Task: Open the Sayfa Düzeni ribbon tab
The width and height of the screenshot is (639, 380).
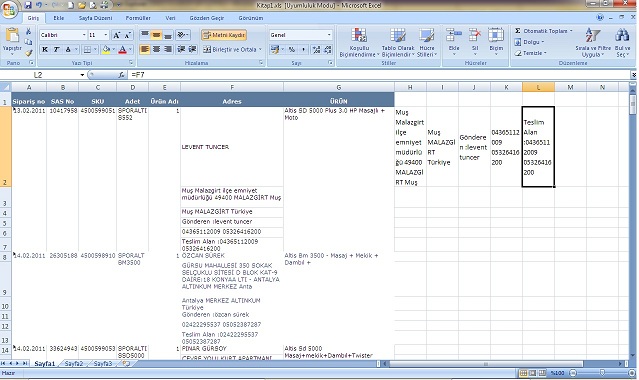Action: [x=95, y=18]
